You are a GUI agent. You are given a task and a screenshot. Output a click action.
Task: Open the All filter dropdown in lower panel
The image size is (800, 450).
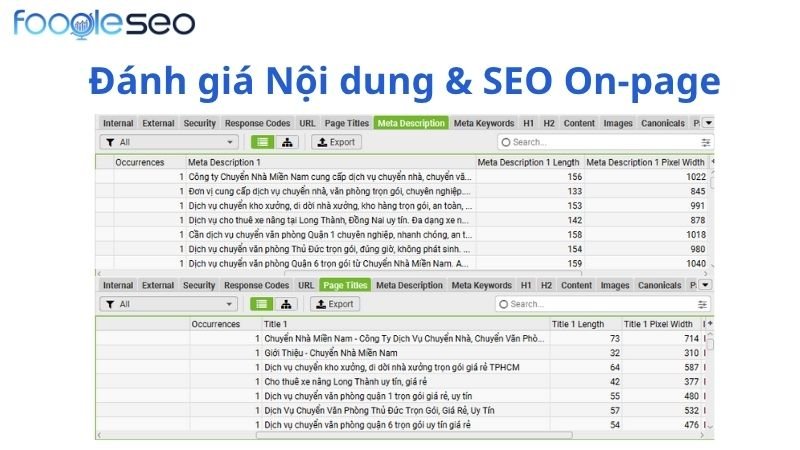click(168, 304)
